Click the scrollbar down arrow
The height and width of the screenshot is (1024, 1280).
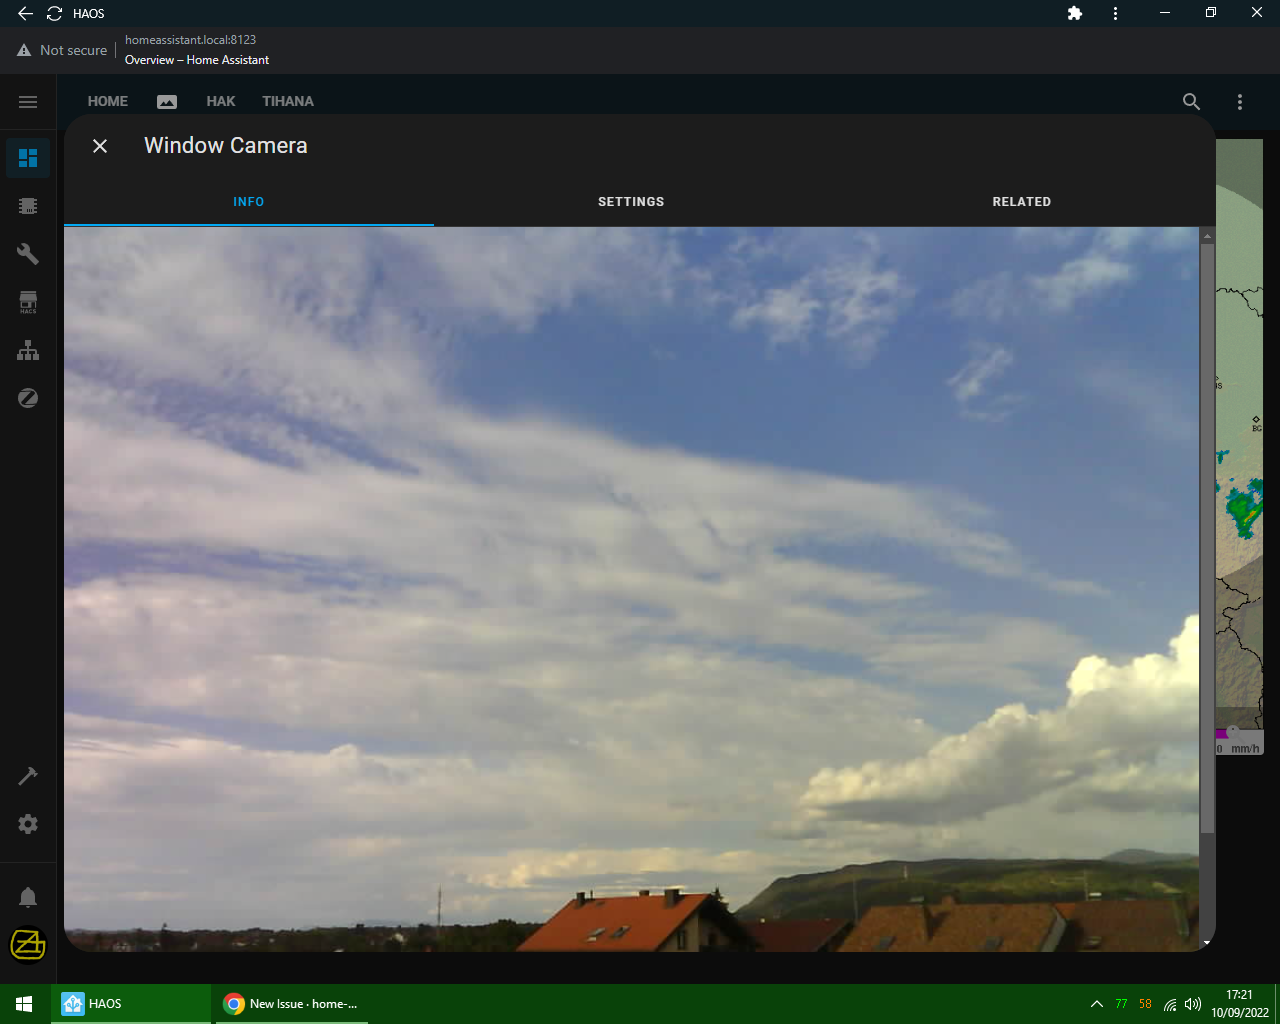pos(1207,942)
